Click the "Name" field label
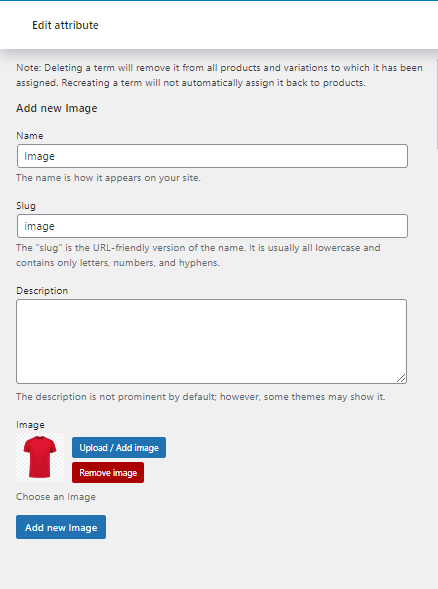This screenshot has height=589, width=438. pyautogui.click(x=30, y=136)
